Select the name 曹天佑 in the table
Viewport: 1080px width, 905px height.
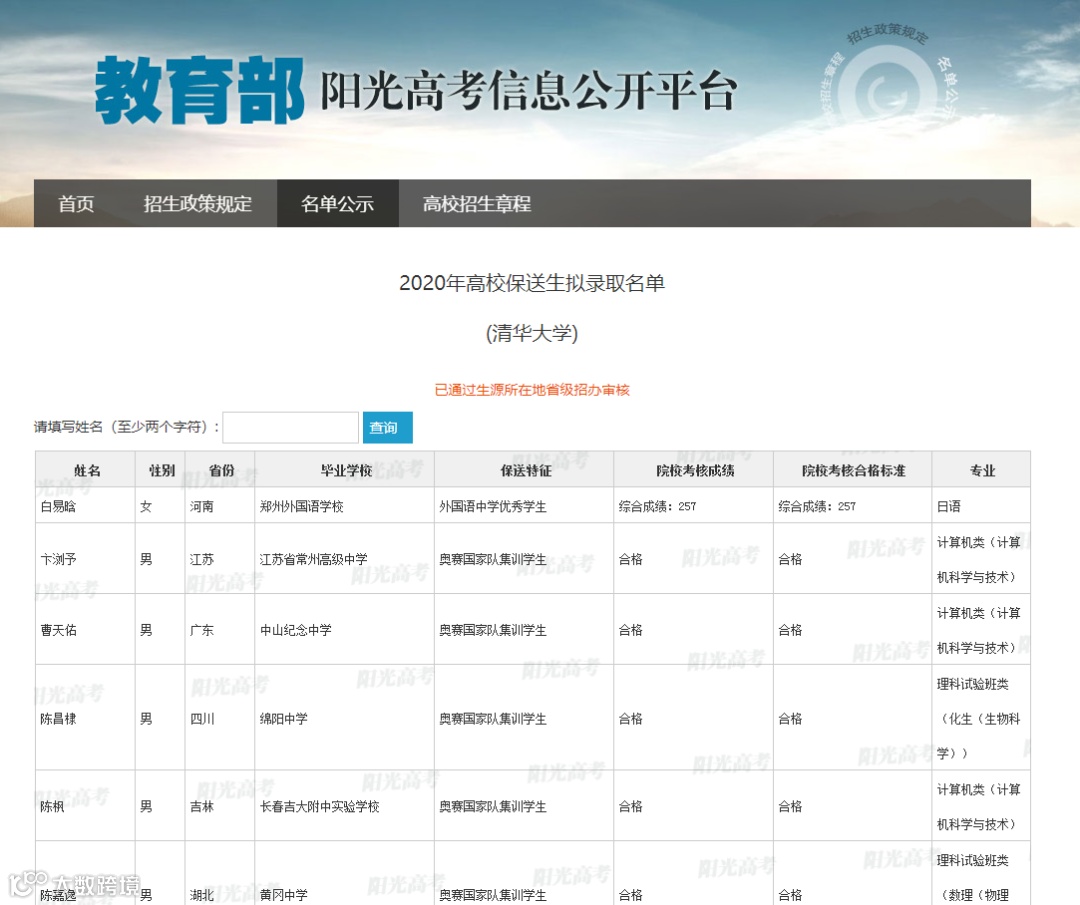point(58,630)
